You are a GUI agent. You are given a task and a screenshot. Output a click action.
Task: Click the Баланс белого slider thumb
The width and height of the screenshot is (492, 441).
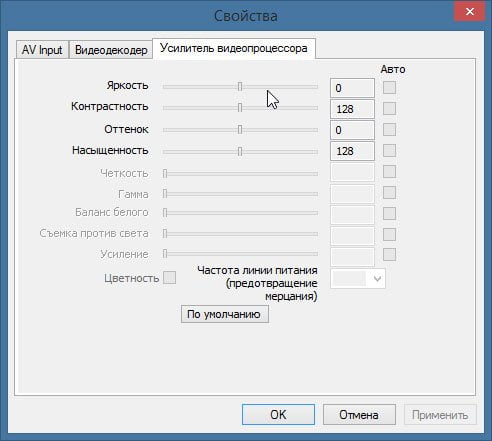point(165,213)
